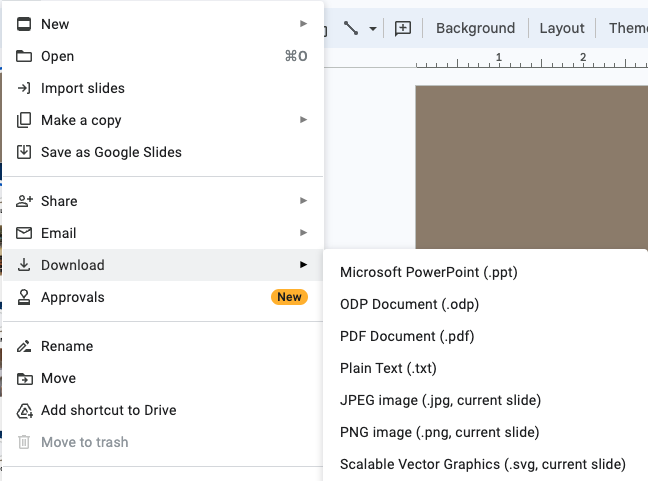648x481 pixels.
Task: Click the copy icon beside Make a copy
Action: pyautogui.click(x=24, y=120)
